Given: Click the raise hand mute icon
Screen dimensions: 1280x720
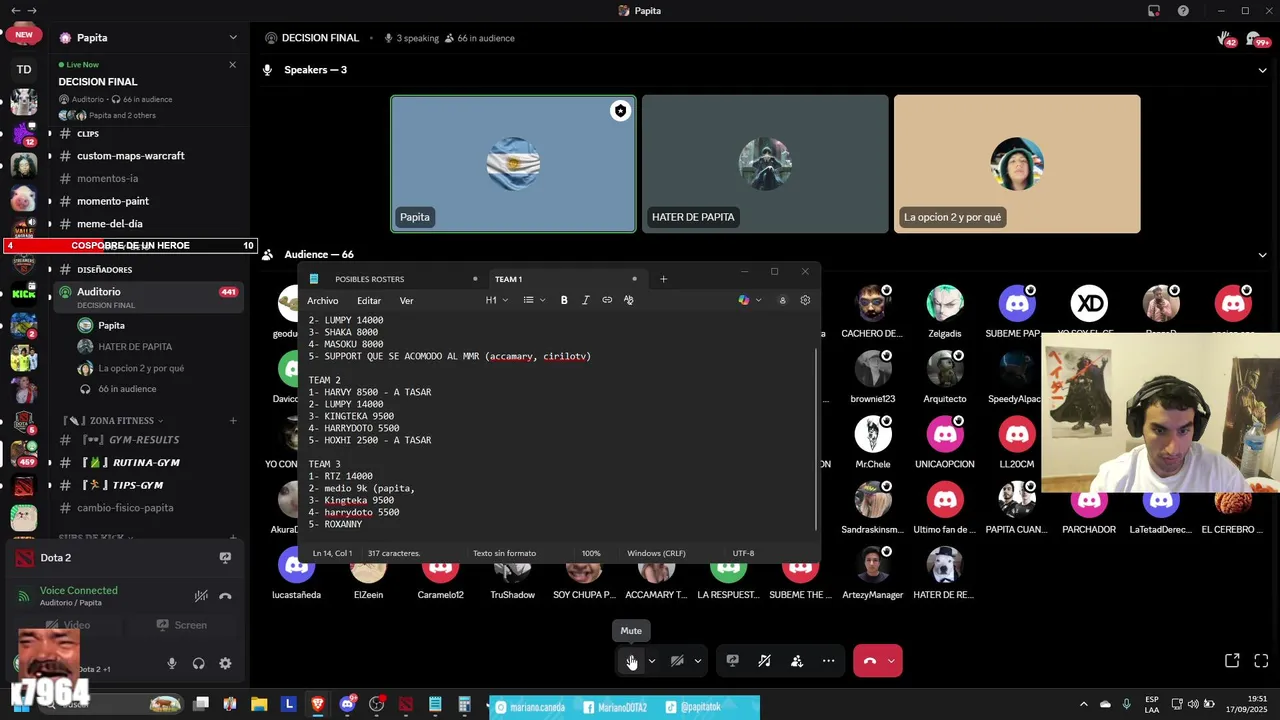Looking at the screenshot, I should pyautogui.click(x=631, y=661).
